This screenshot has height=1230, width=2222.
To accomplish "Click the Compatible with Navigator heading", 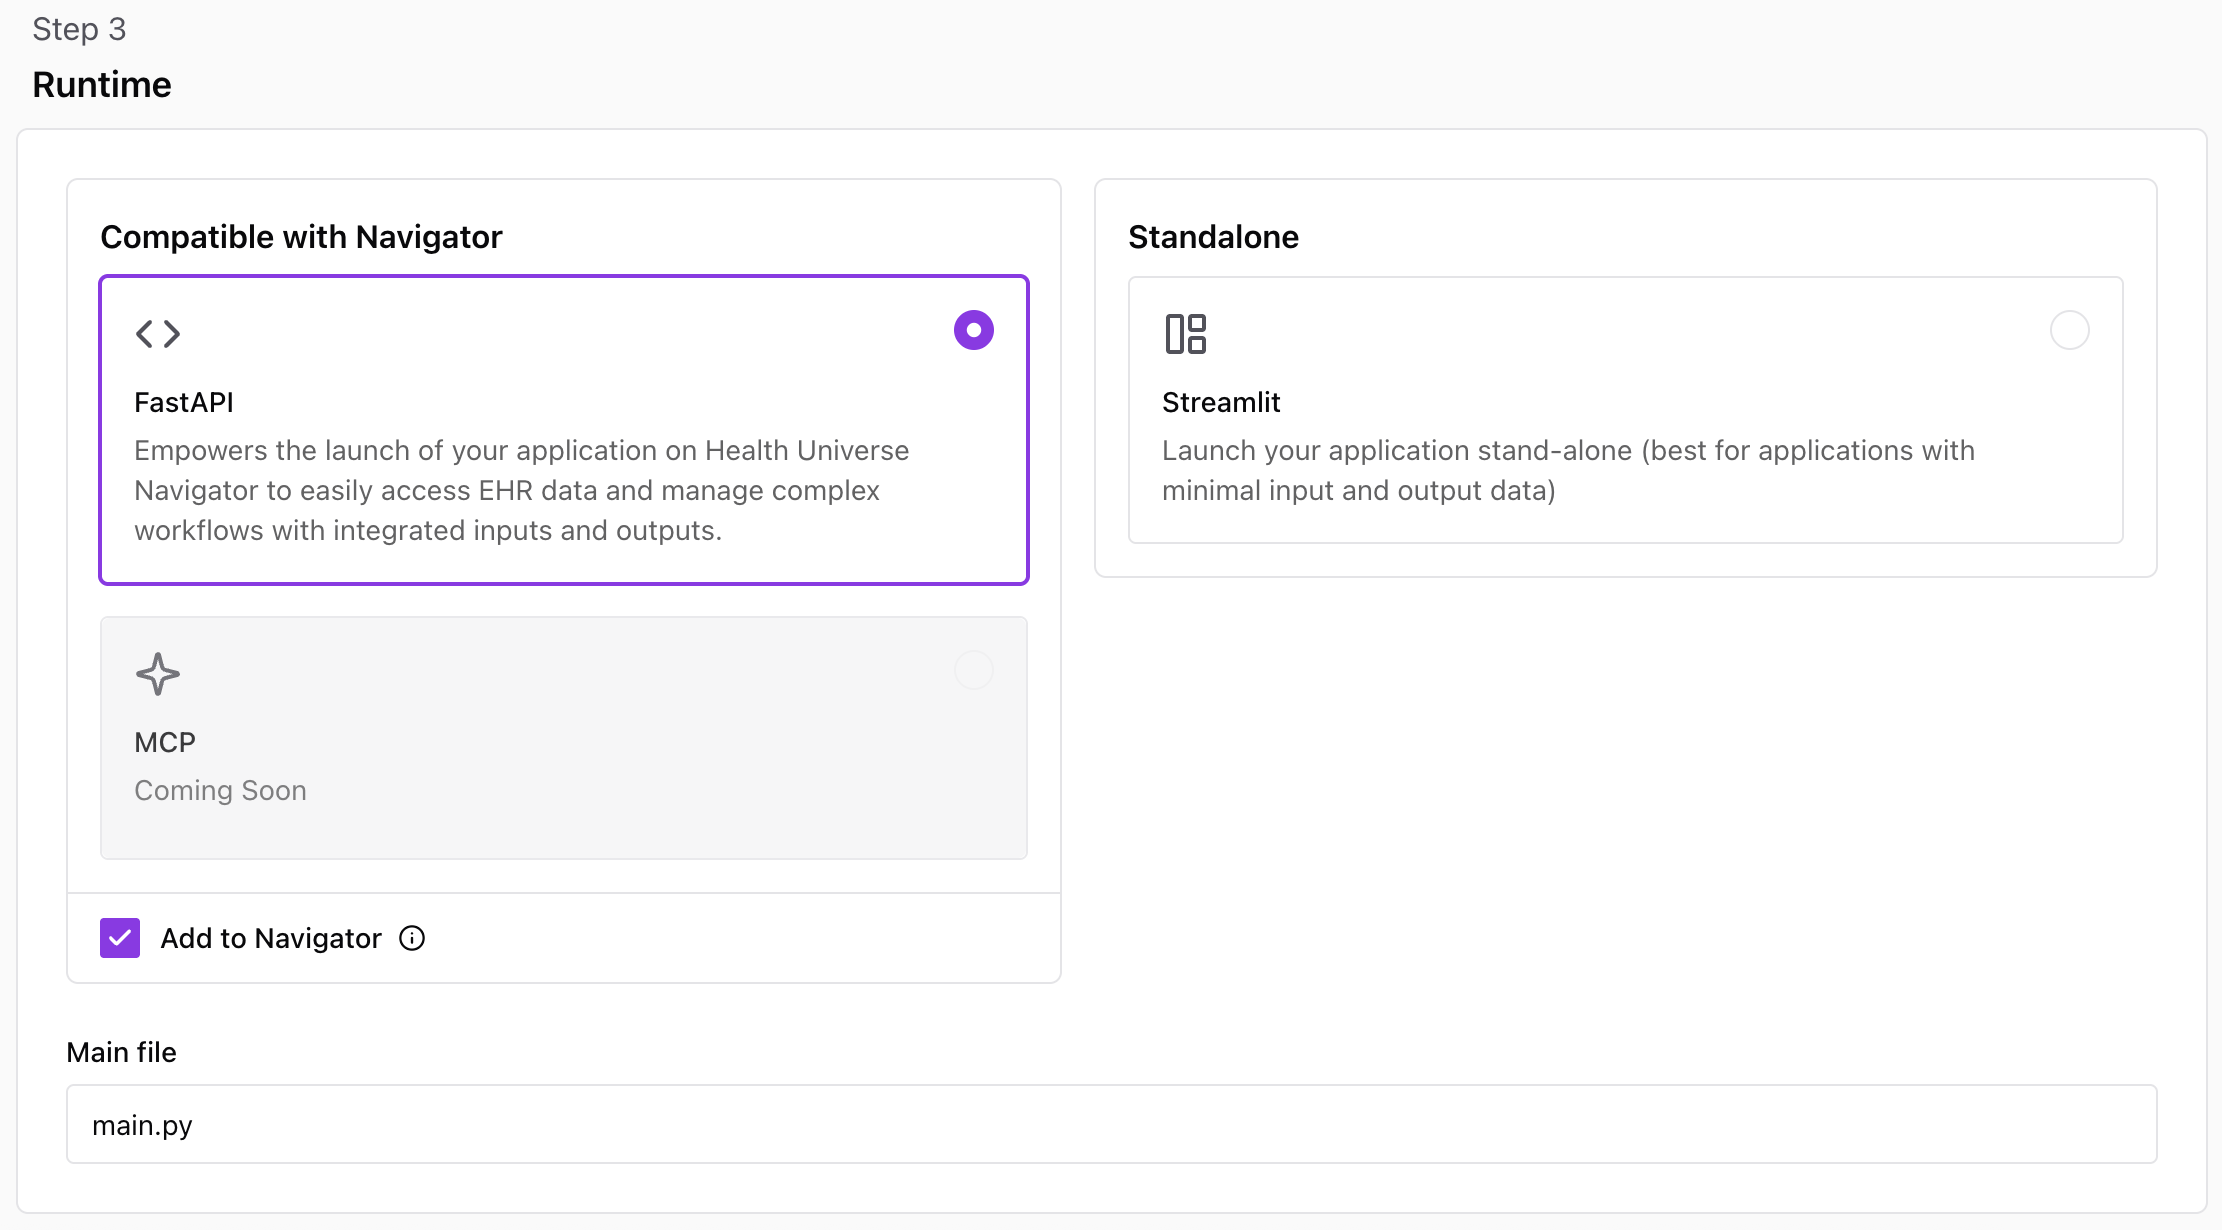I will click(301, 237).
